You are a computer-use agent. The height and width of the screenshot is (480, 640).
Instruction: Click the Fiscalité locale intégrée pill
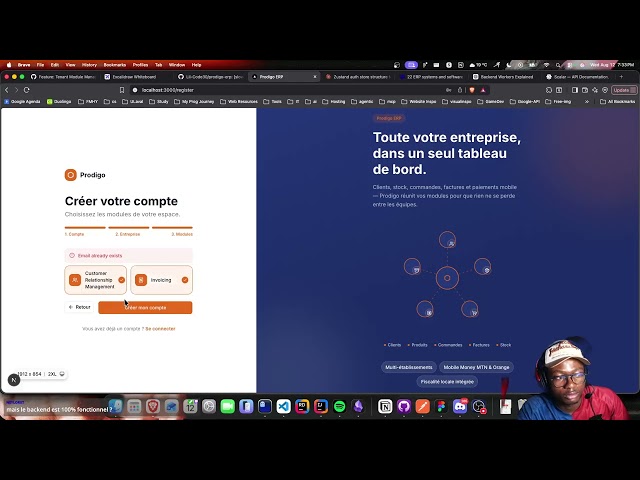coord(447,382)
